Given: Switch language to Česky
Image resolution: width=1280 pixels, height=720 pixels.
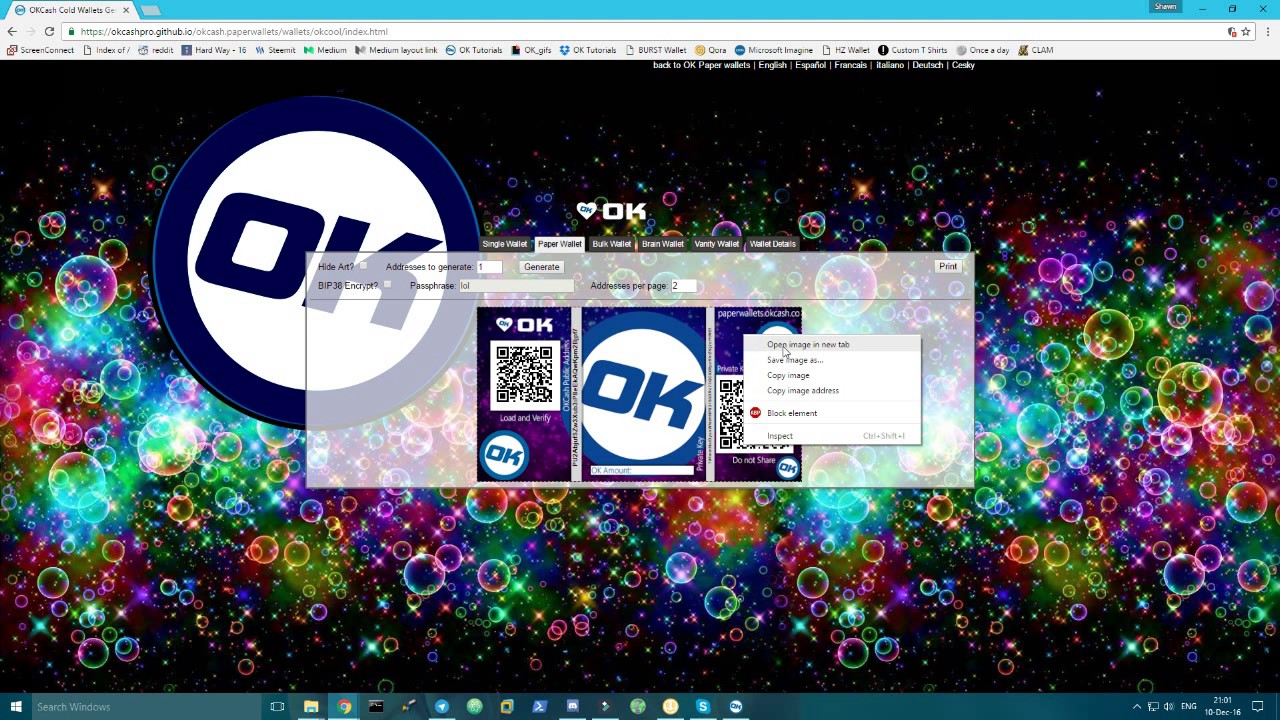Looking at the screenshot, I should tap(963, 65).
